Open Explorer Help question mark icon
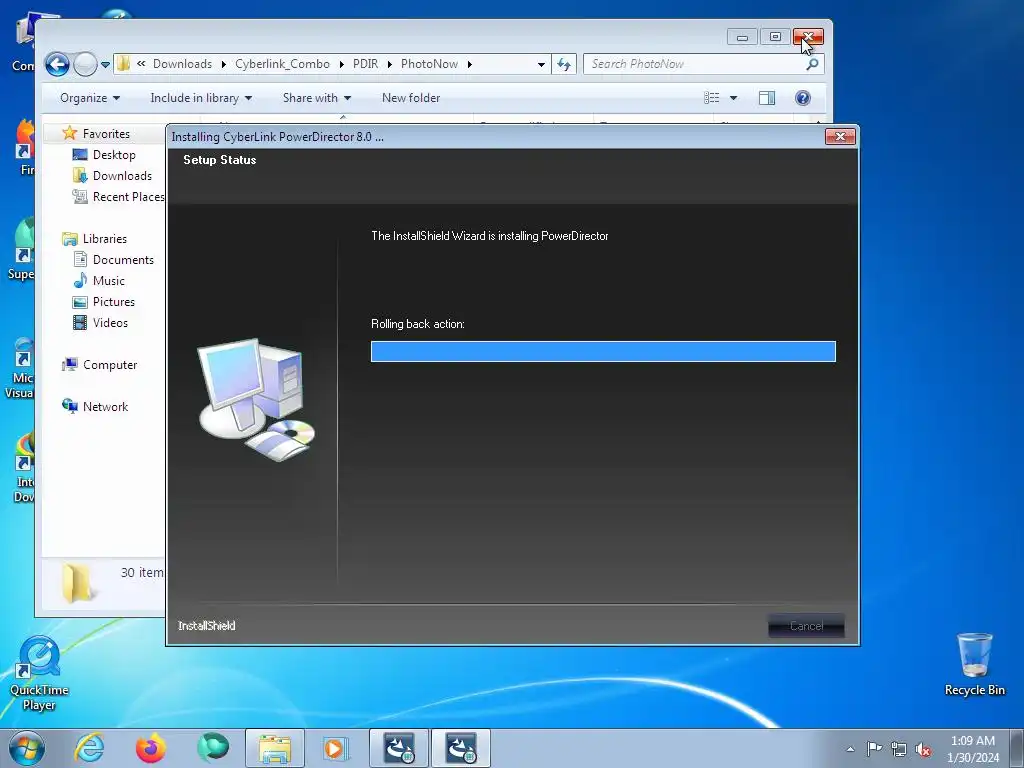 tap(803, 98)
